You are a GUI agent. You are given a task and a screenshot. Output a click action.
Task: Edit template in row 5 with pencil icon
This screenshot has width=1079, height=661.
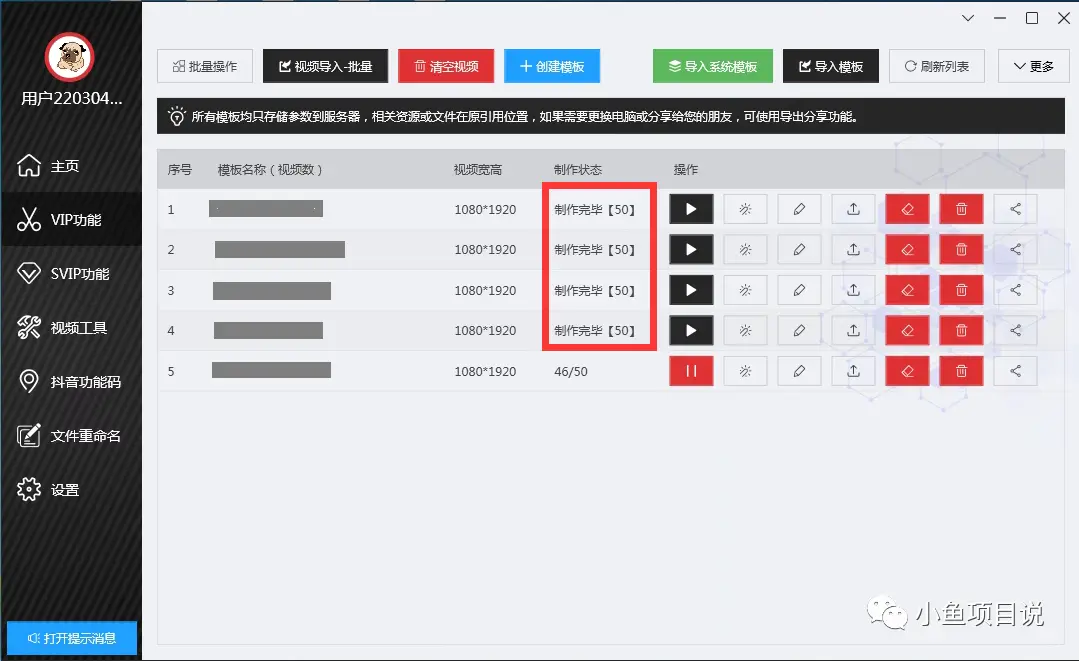(x=799, y=371)
